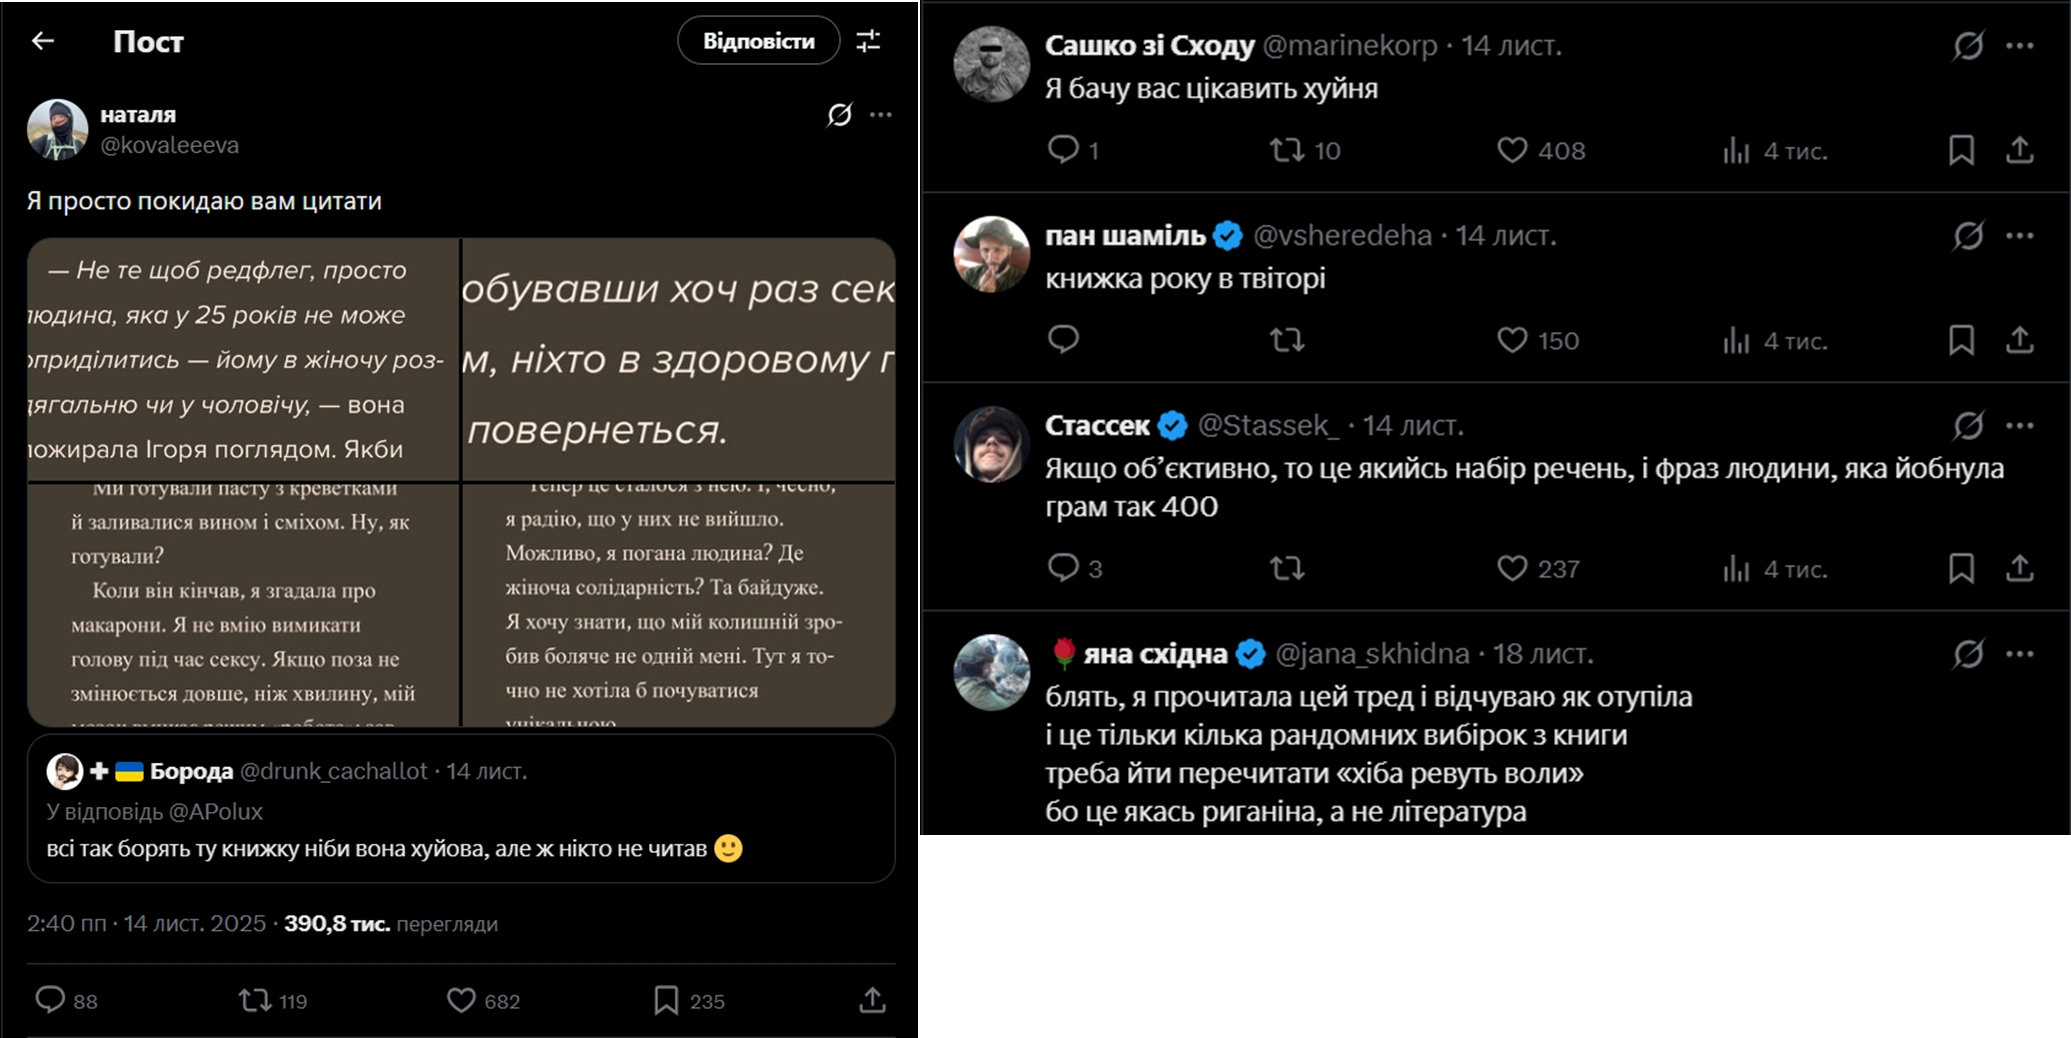Viewport: 2071px width, 1038px height.
Task: Open more options menu on наталя's post
Action: (881, 115)
